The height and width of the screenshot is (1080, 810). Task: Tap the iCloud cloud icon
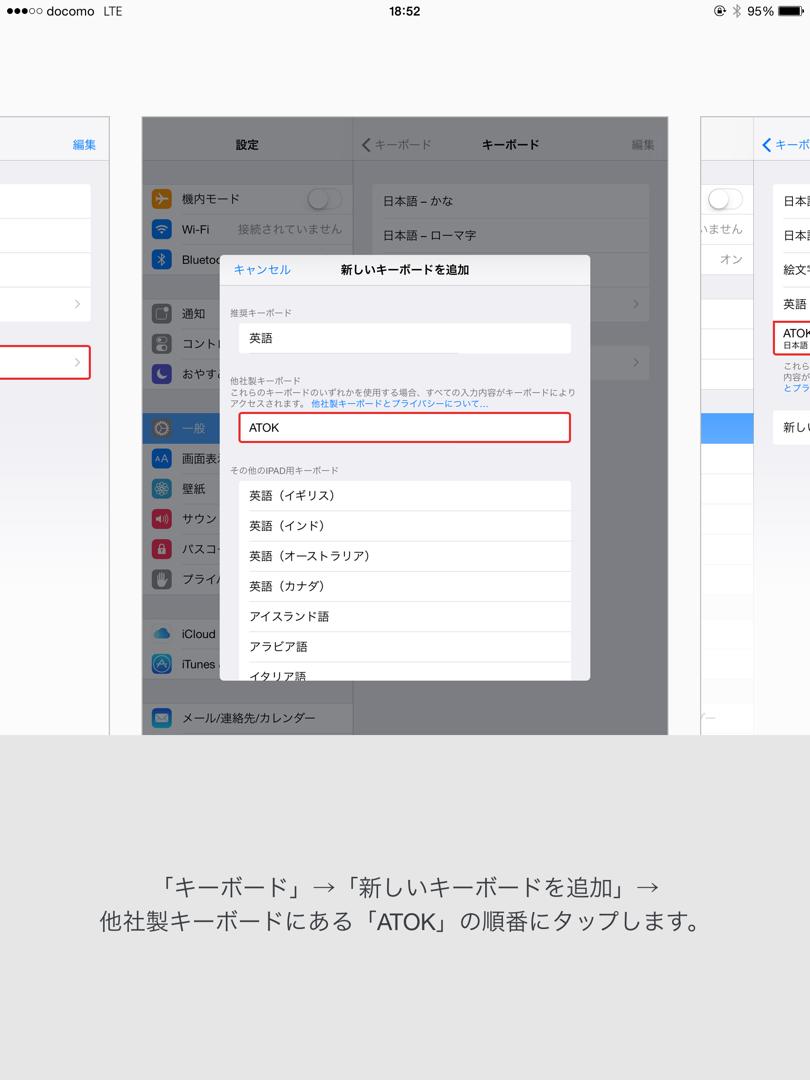161,634
